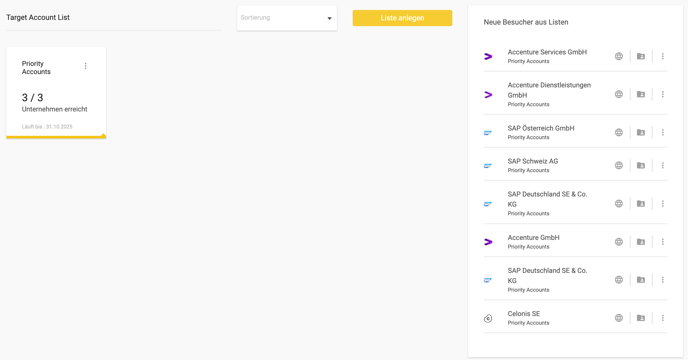Select Accenture GmbH visitor name

point(534,238)
